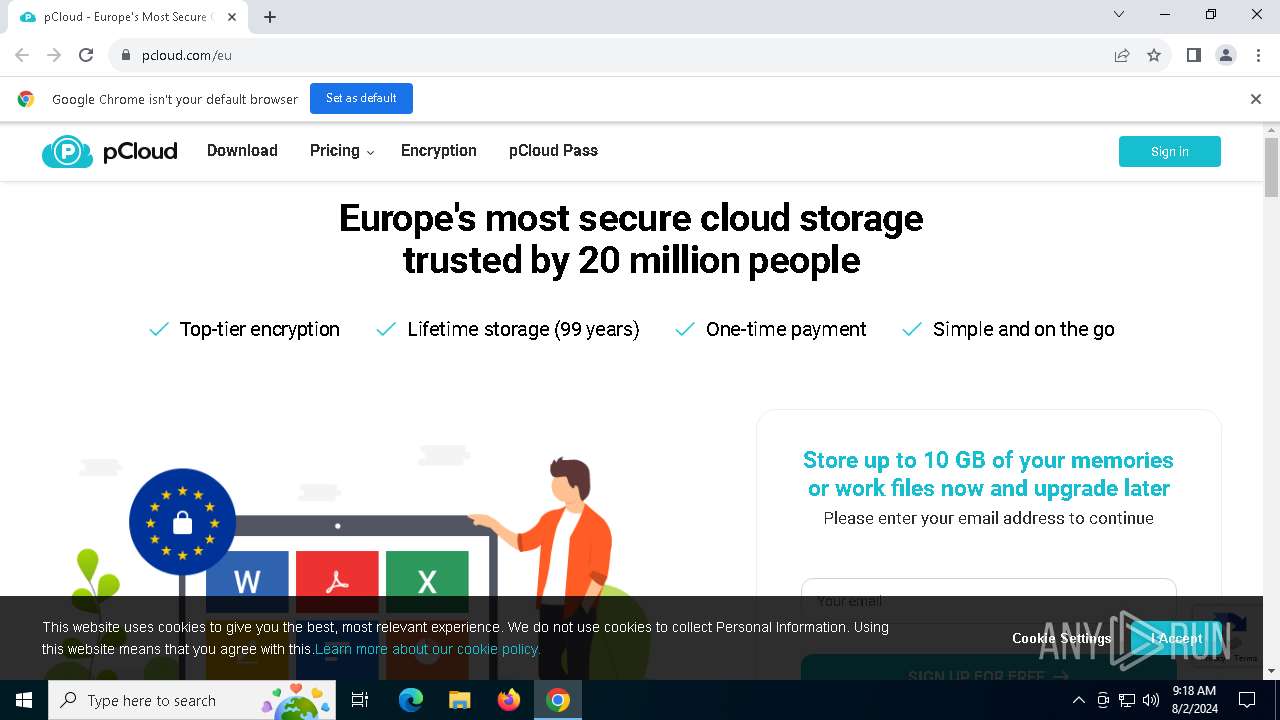1280x720 pixels.
Task: Expand the Pricing dropdown menu
Action: point(342,151)
